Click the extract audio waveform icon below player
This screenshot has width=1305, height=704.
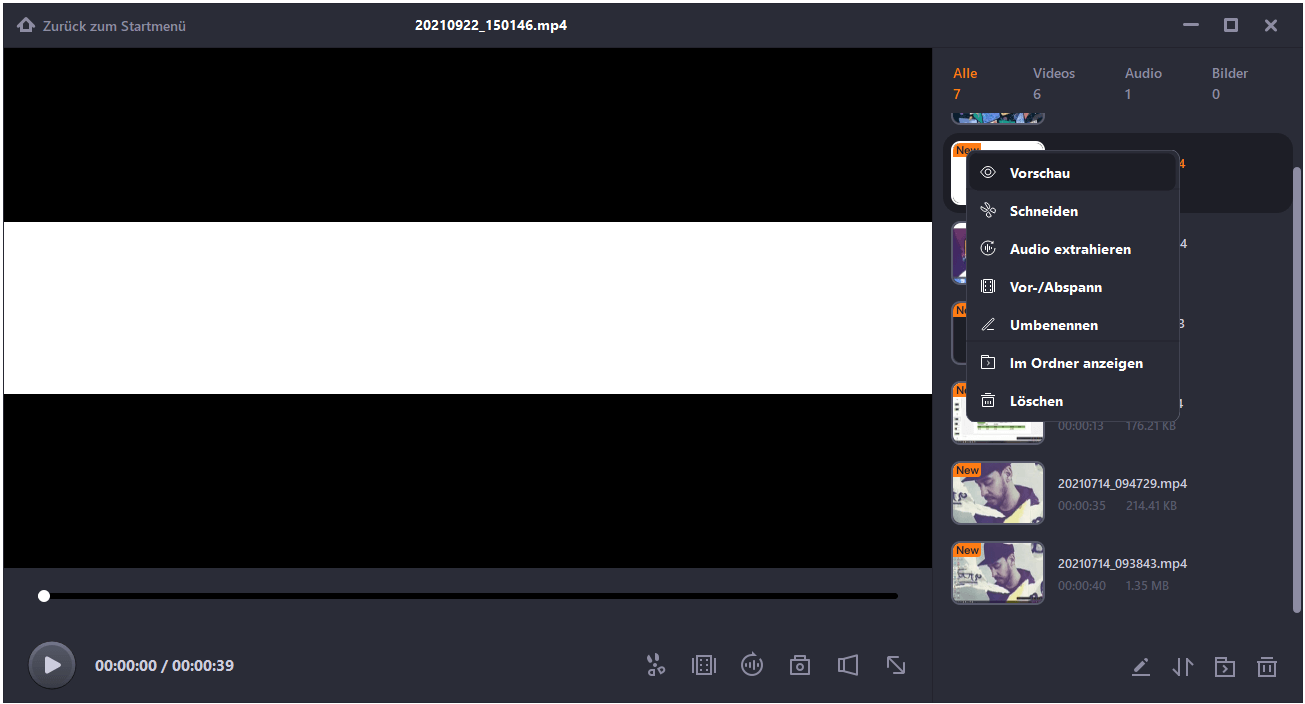[752, 665]
